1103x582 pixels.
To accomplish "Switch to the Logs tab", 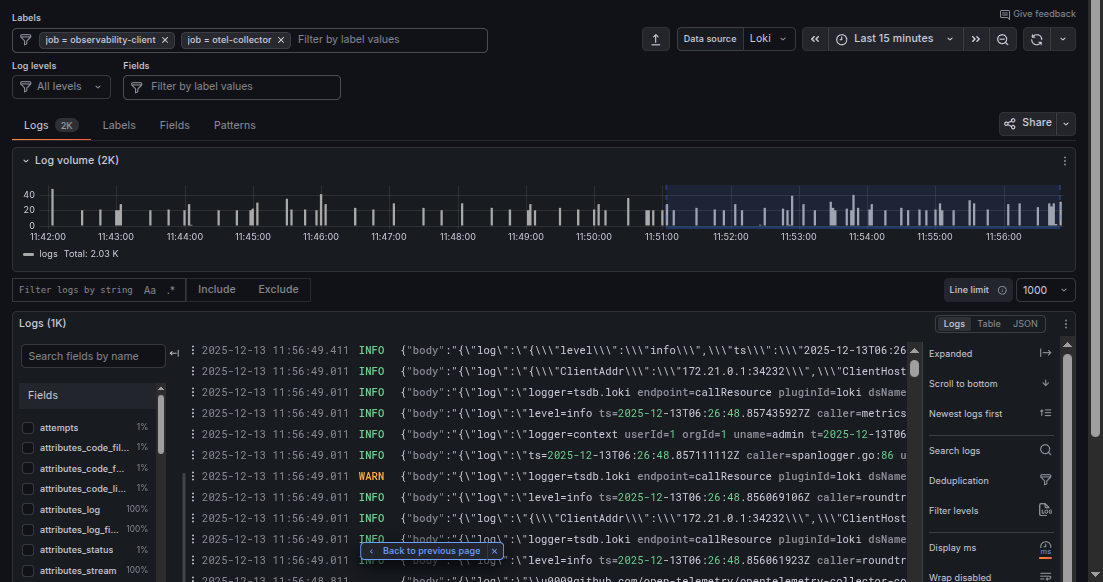I will pos(50,125).
